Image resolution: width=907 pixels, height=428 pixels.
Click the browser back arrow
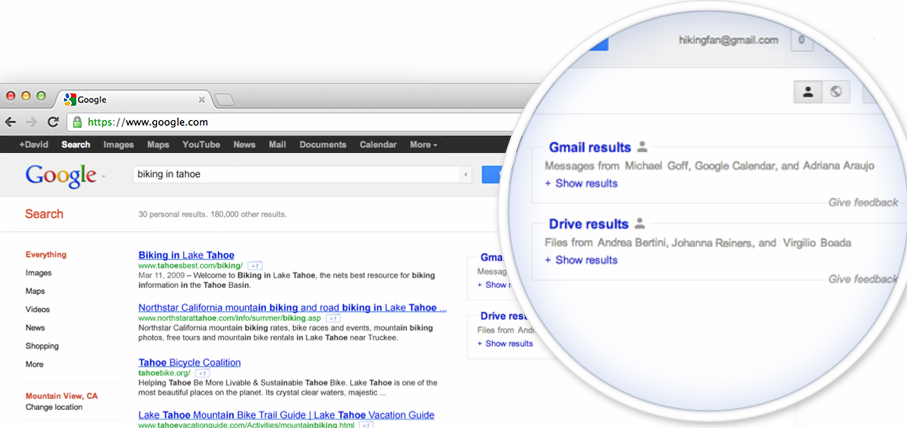[10, 122]
